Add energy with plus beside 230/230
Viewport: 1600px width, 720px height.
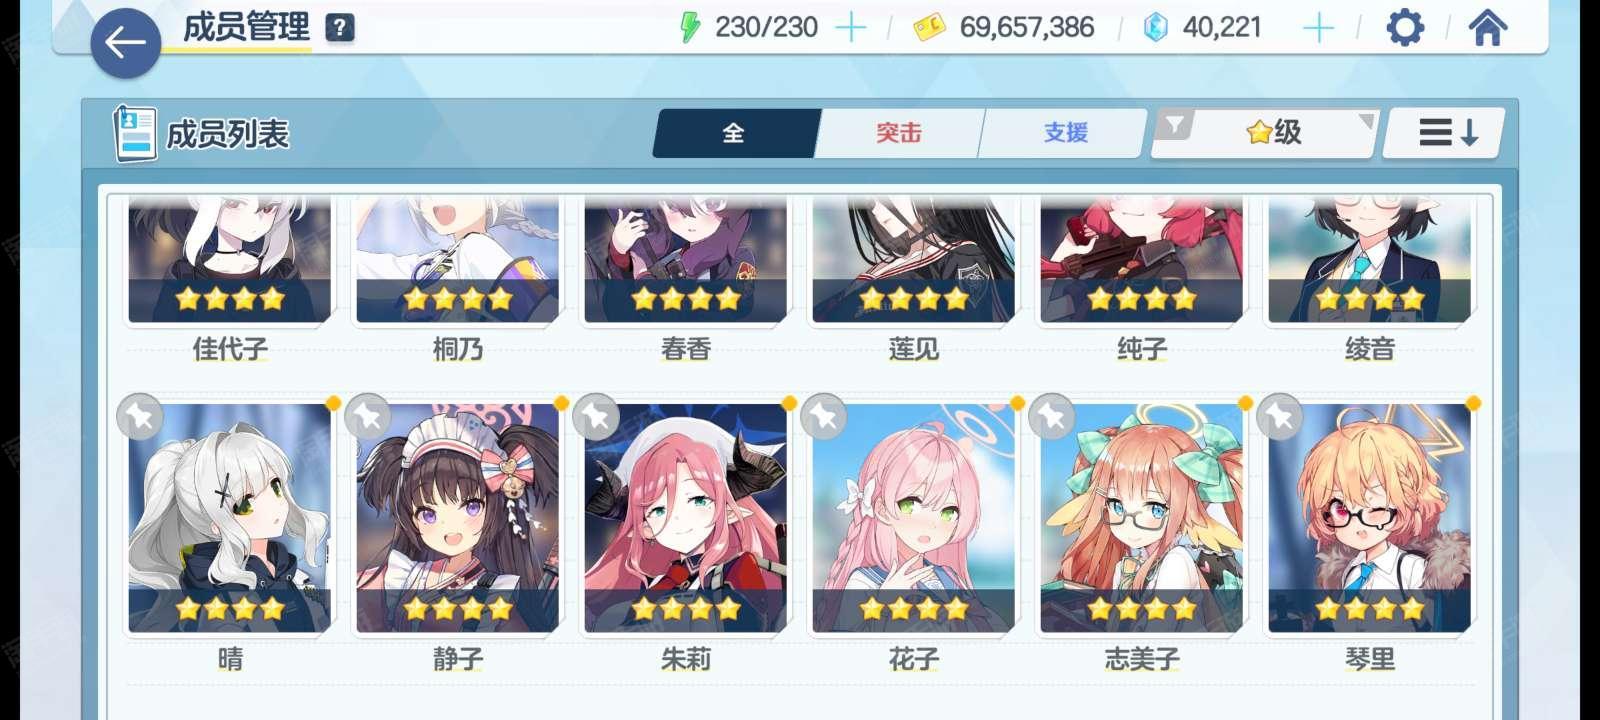coord(850,28)
